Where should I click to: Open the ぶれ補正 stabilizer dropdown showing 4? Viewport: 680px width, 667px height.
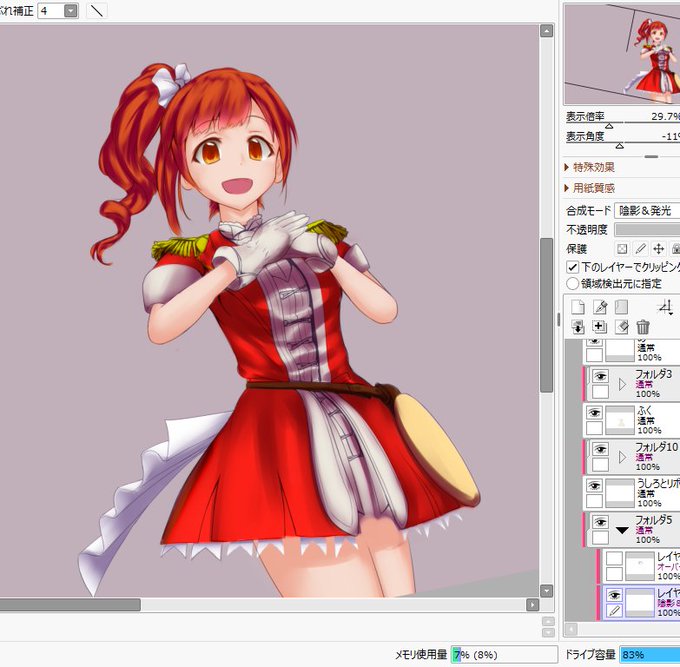[71, 10]
